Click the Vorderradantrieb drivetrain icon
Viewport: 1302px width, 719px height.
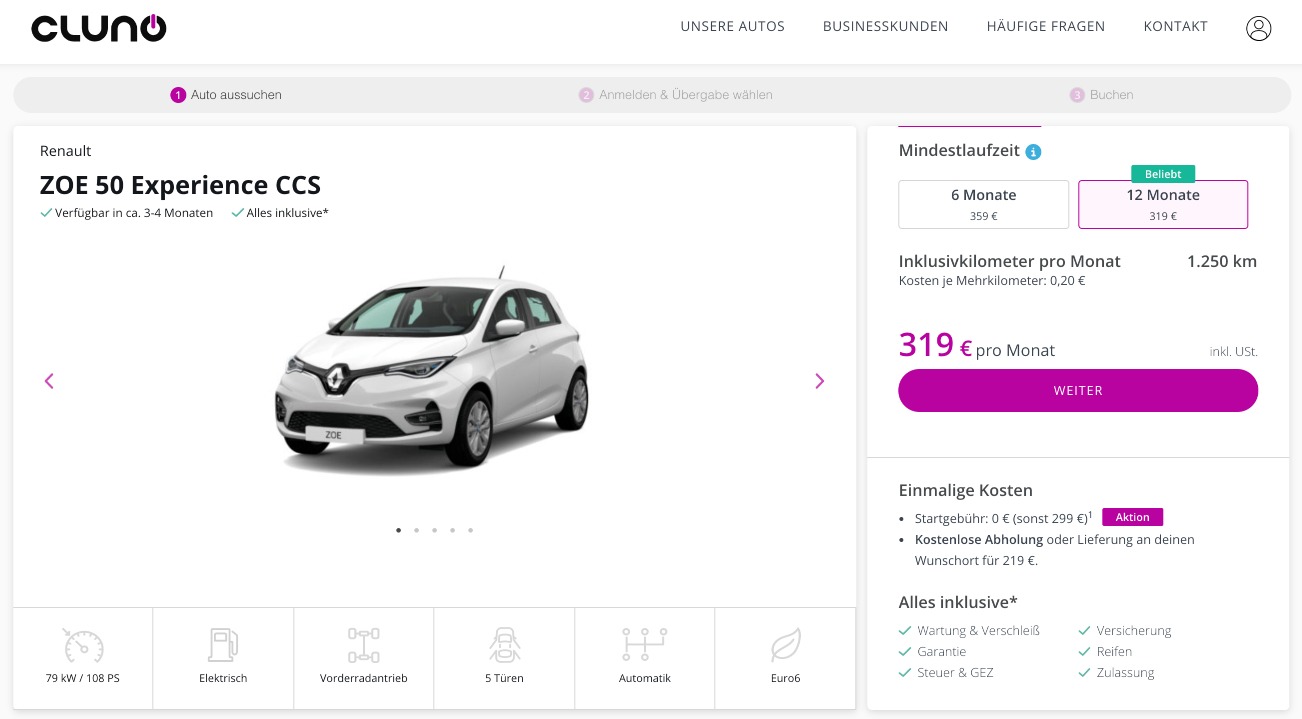click(x=364, y=645)
